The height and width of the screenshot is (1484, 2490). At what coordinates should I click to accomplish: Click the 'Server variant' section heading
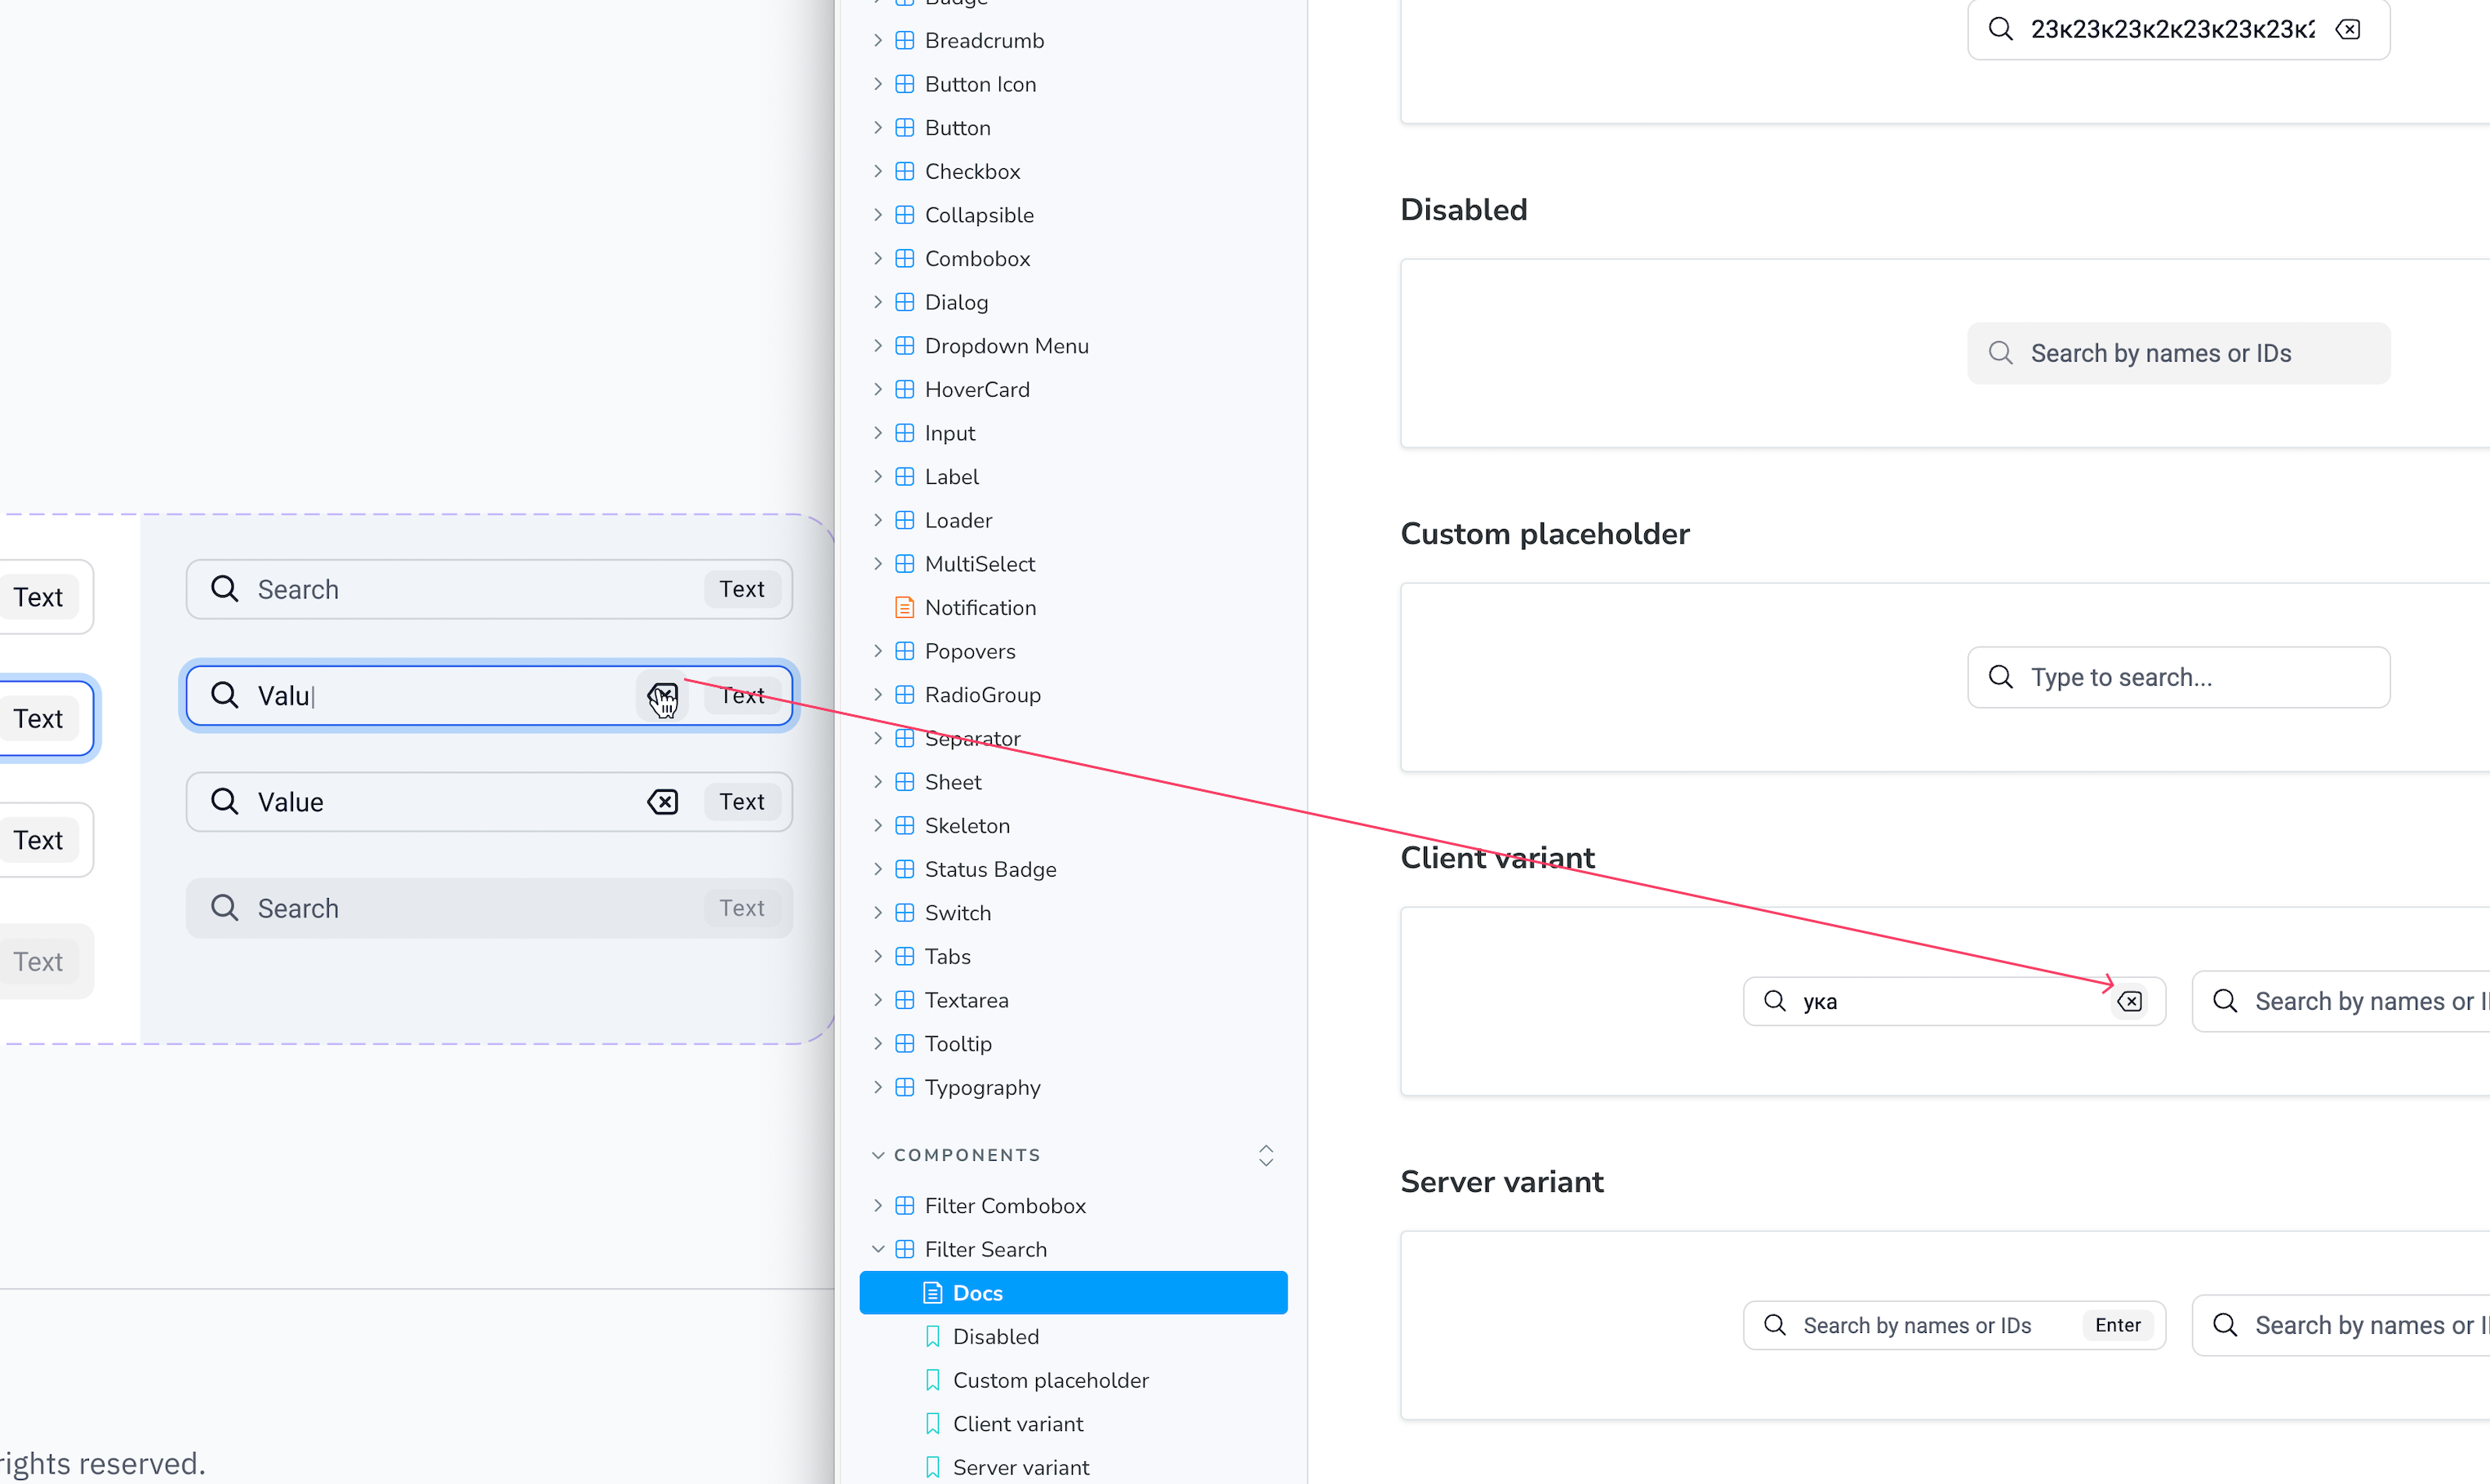tap(1501, 1182)
